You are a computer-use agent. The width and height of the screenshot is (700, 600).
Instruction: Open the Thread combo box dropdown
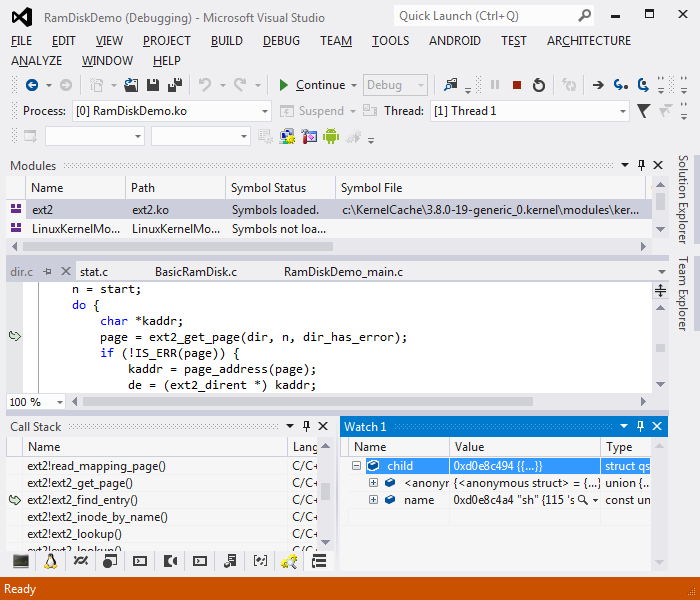coord(623,111)
